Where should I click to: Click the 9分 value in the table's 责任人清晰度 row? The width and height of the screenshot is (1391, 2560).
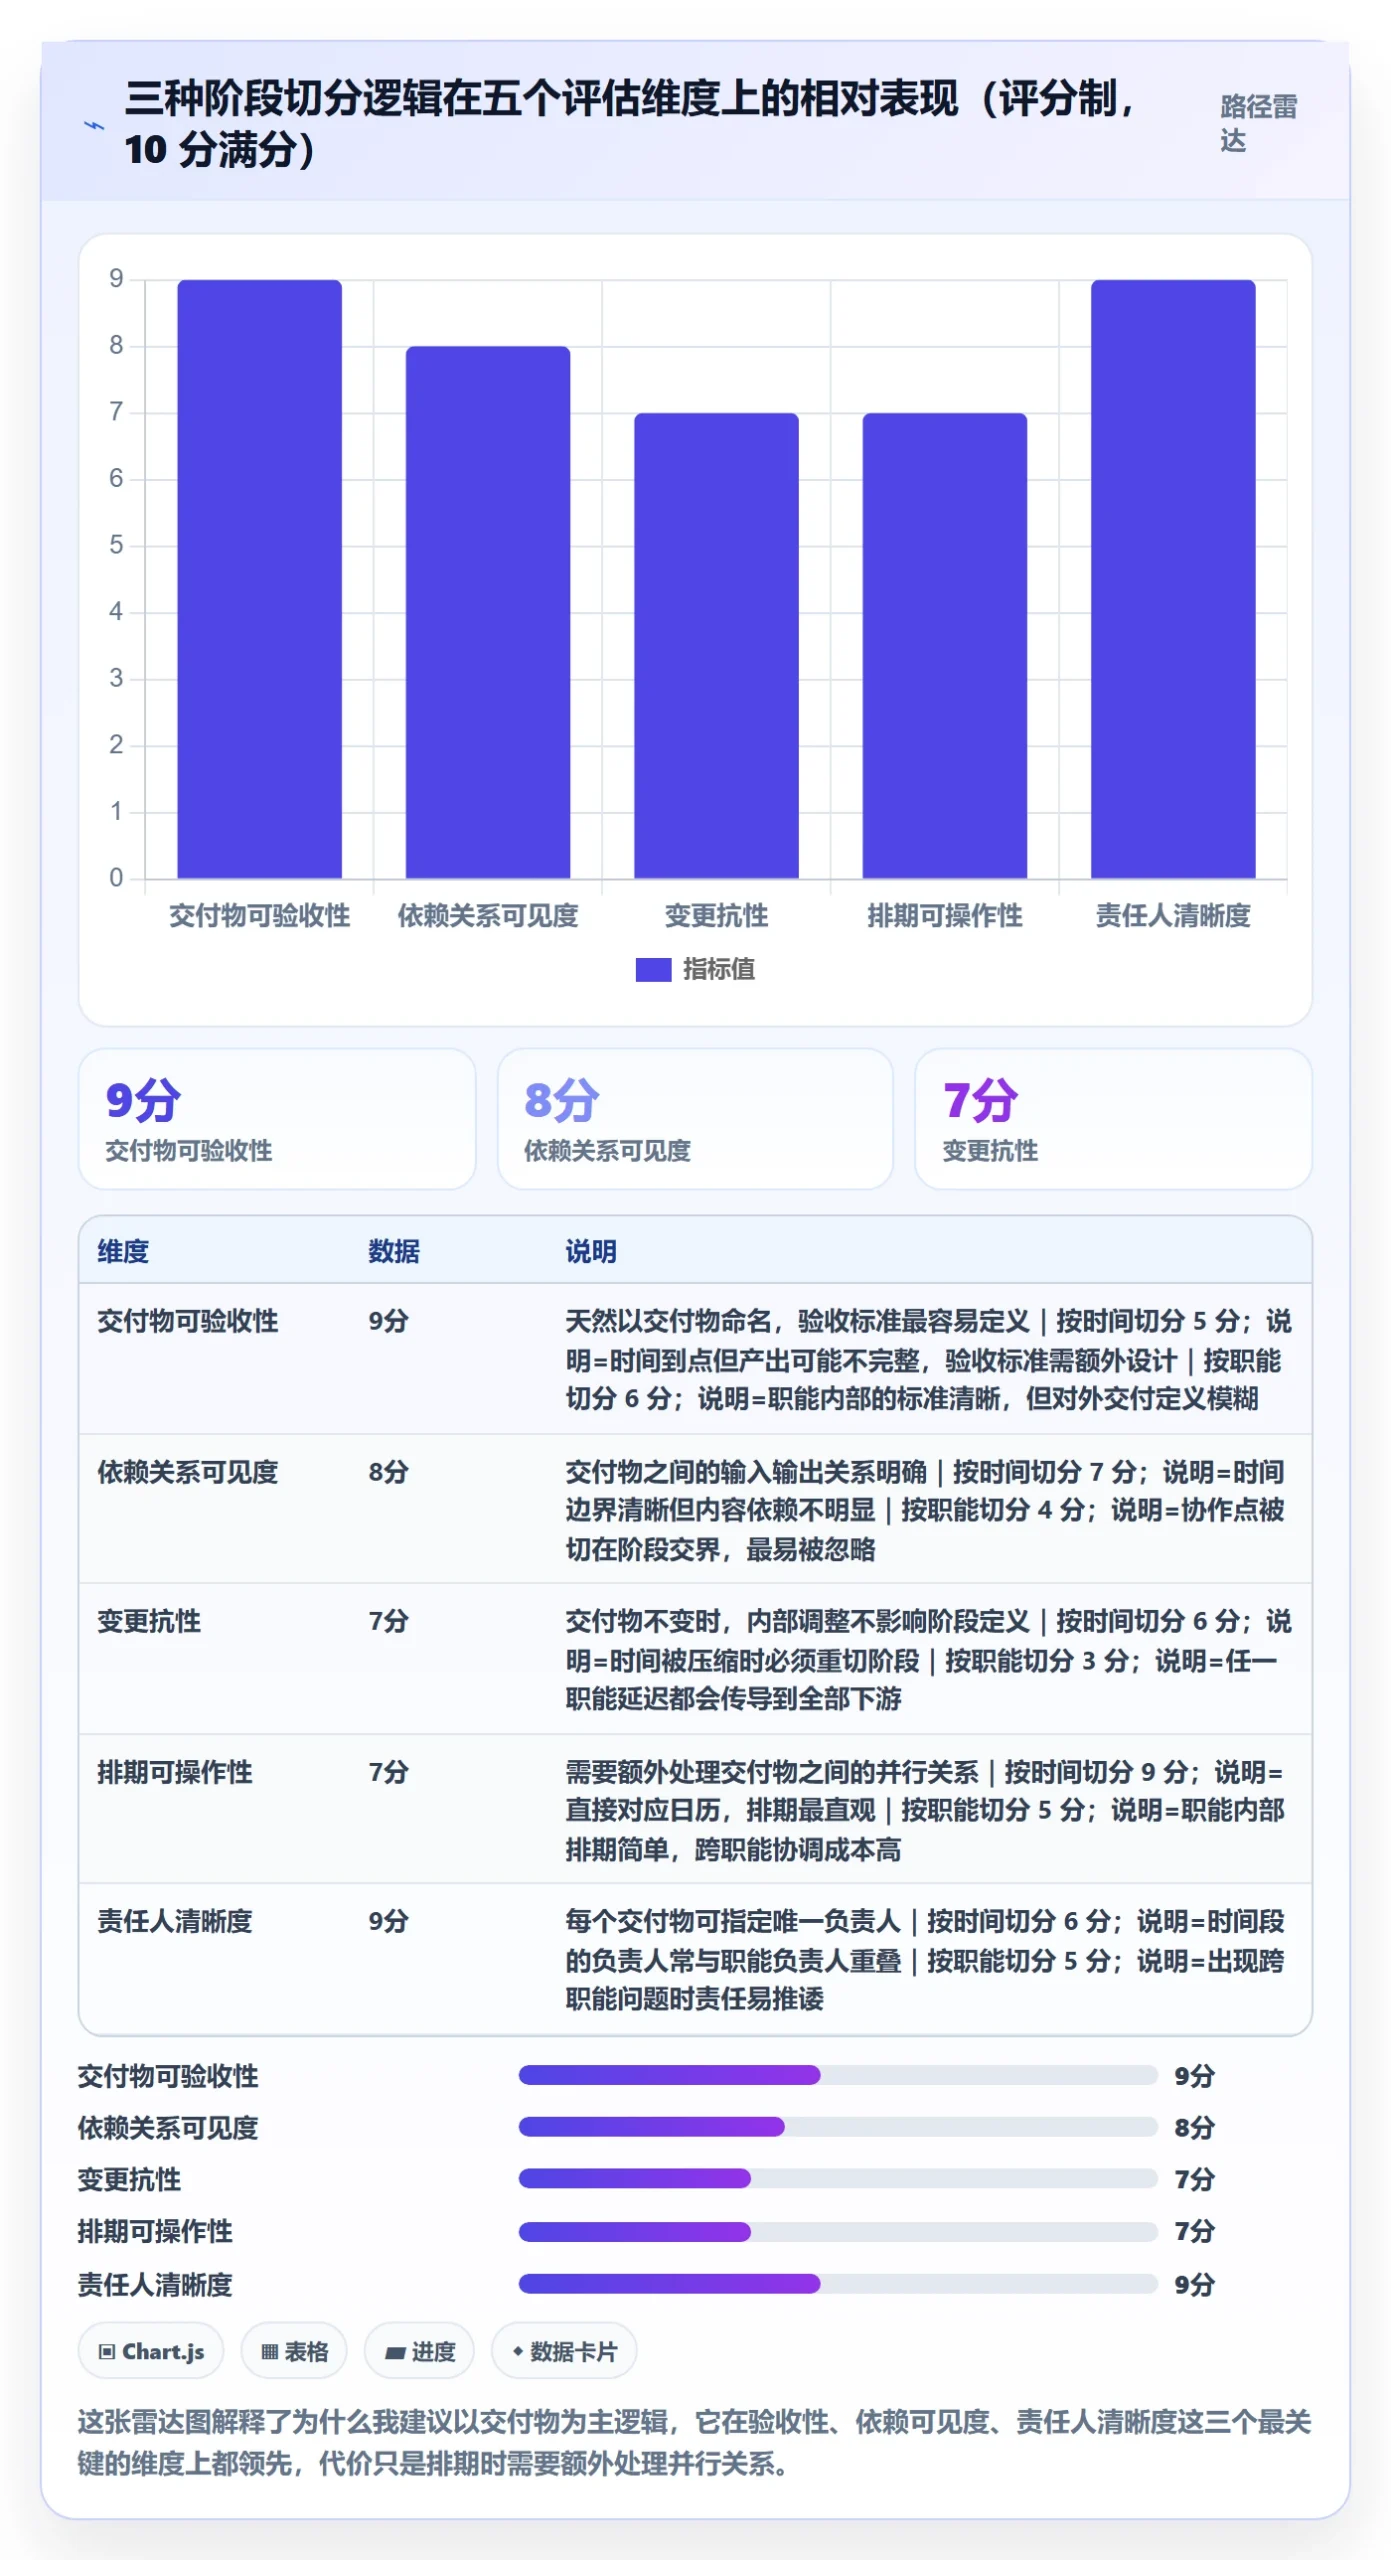point(388,1921)
